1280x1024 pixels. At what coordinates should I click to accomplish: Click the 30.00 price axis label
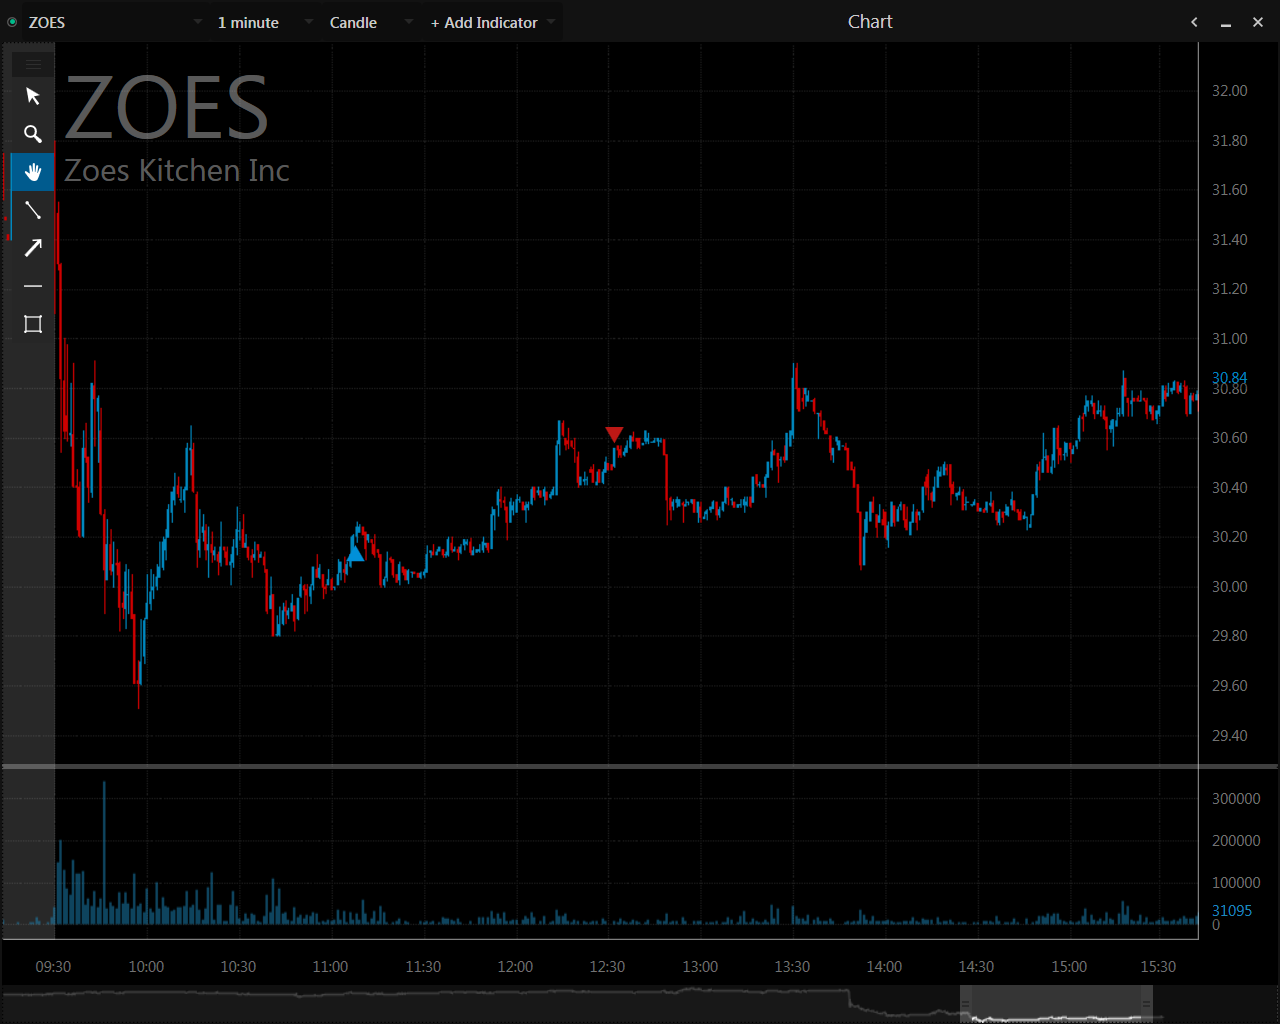coord(1230,587)
